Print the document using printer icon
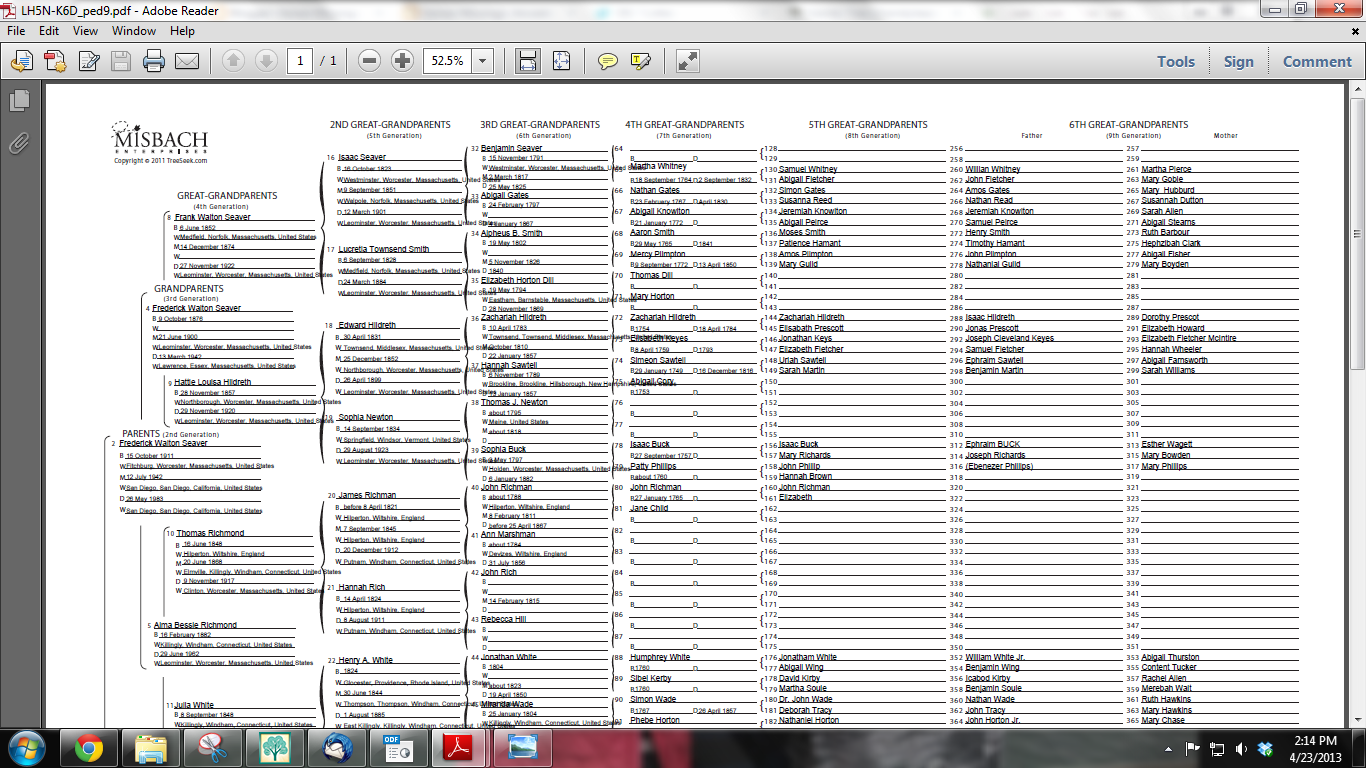The image size is (1366, 768). click(154, 61)
